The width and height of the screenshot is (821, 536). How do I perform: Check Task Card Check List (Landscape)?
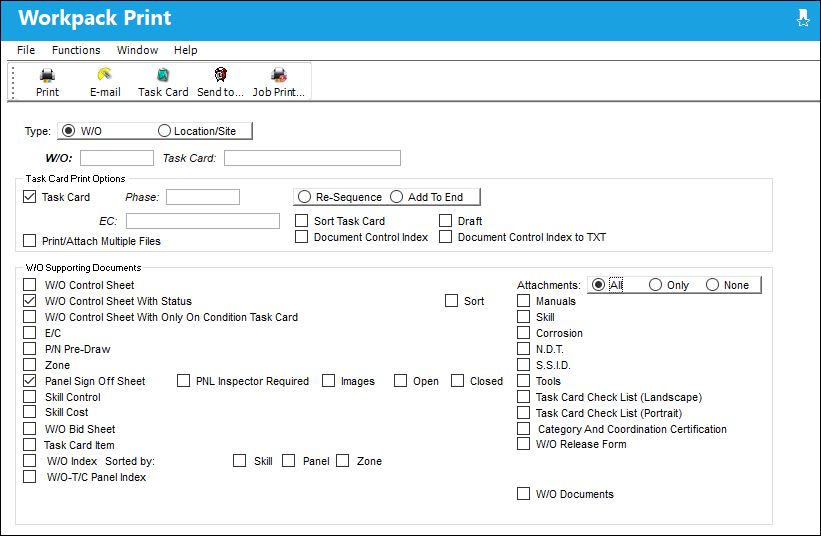(524, 397)
